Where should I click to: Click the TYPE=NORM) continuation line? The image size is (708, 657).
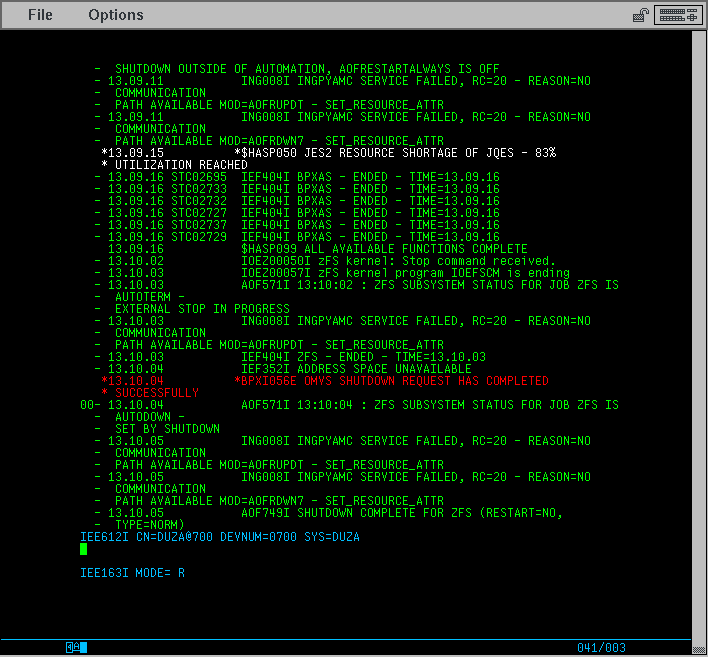click(140, 525)
